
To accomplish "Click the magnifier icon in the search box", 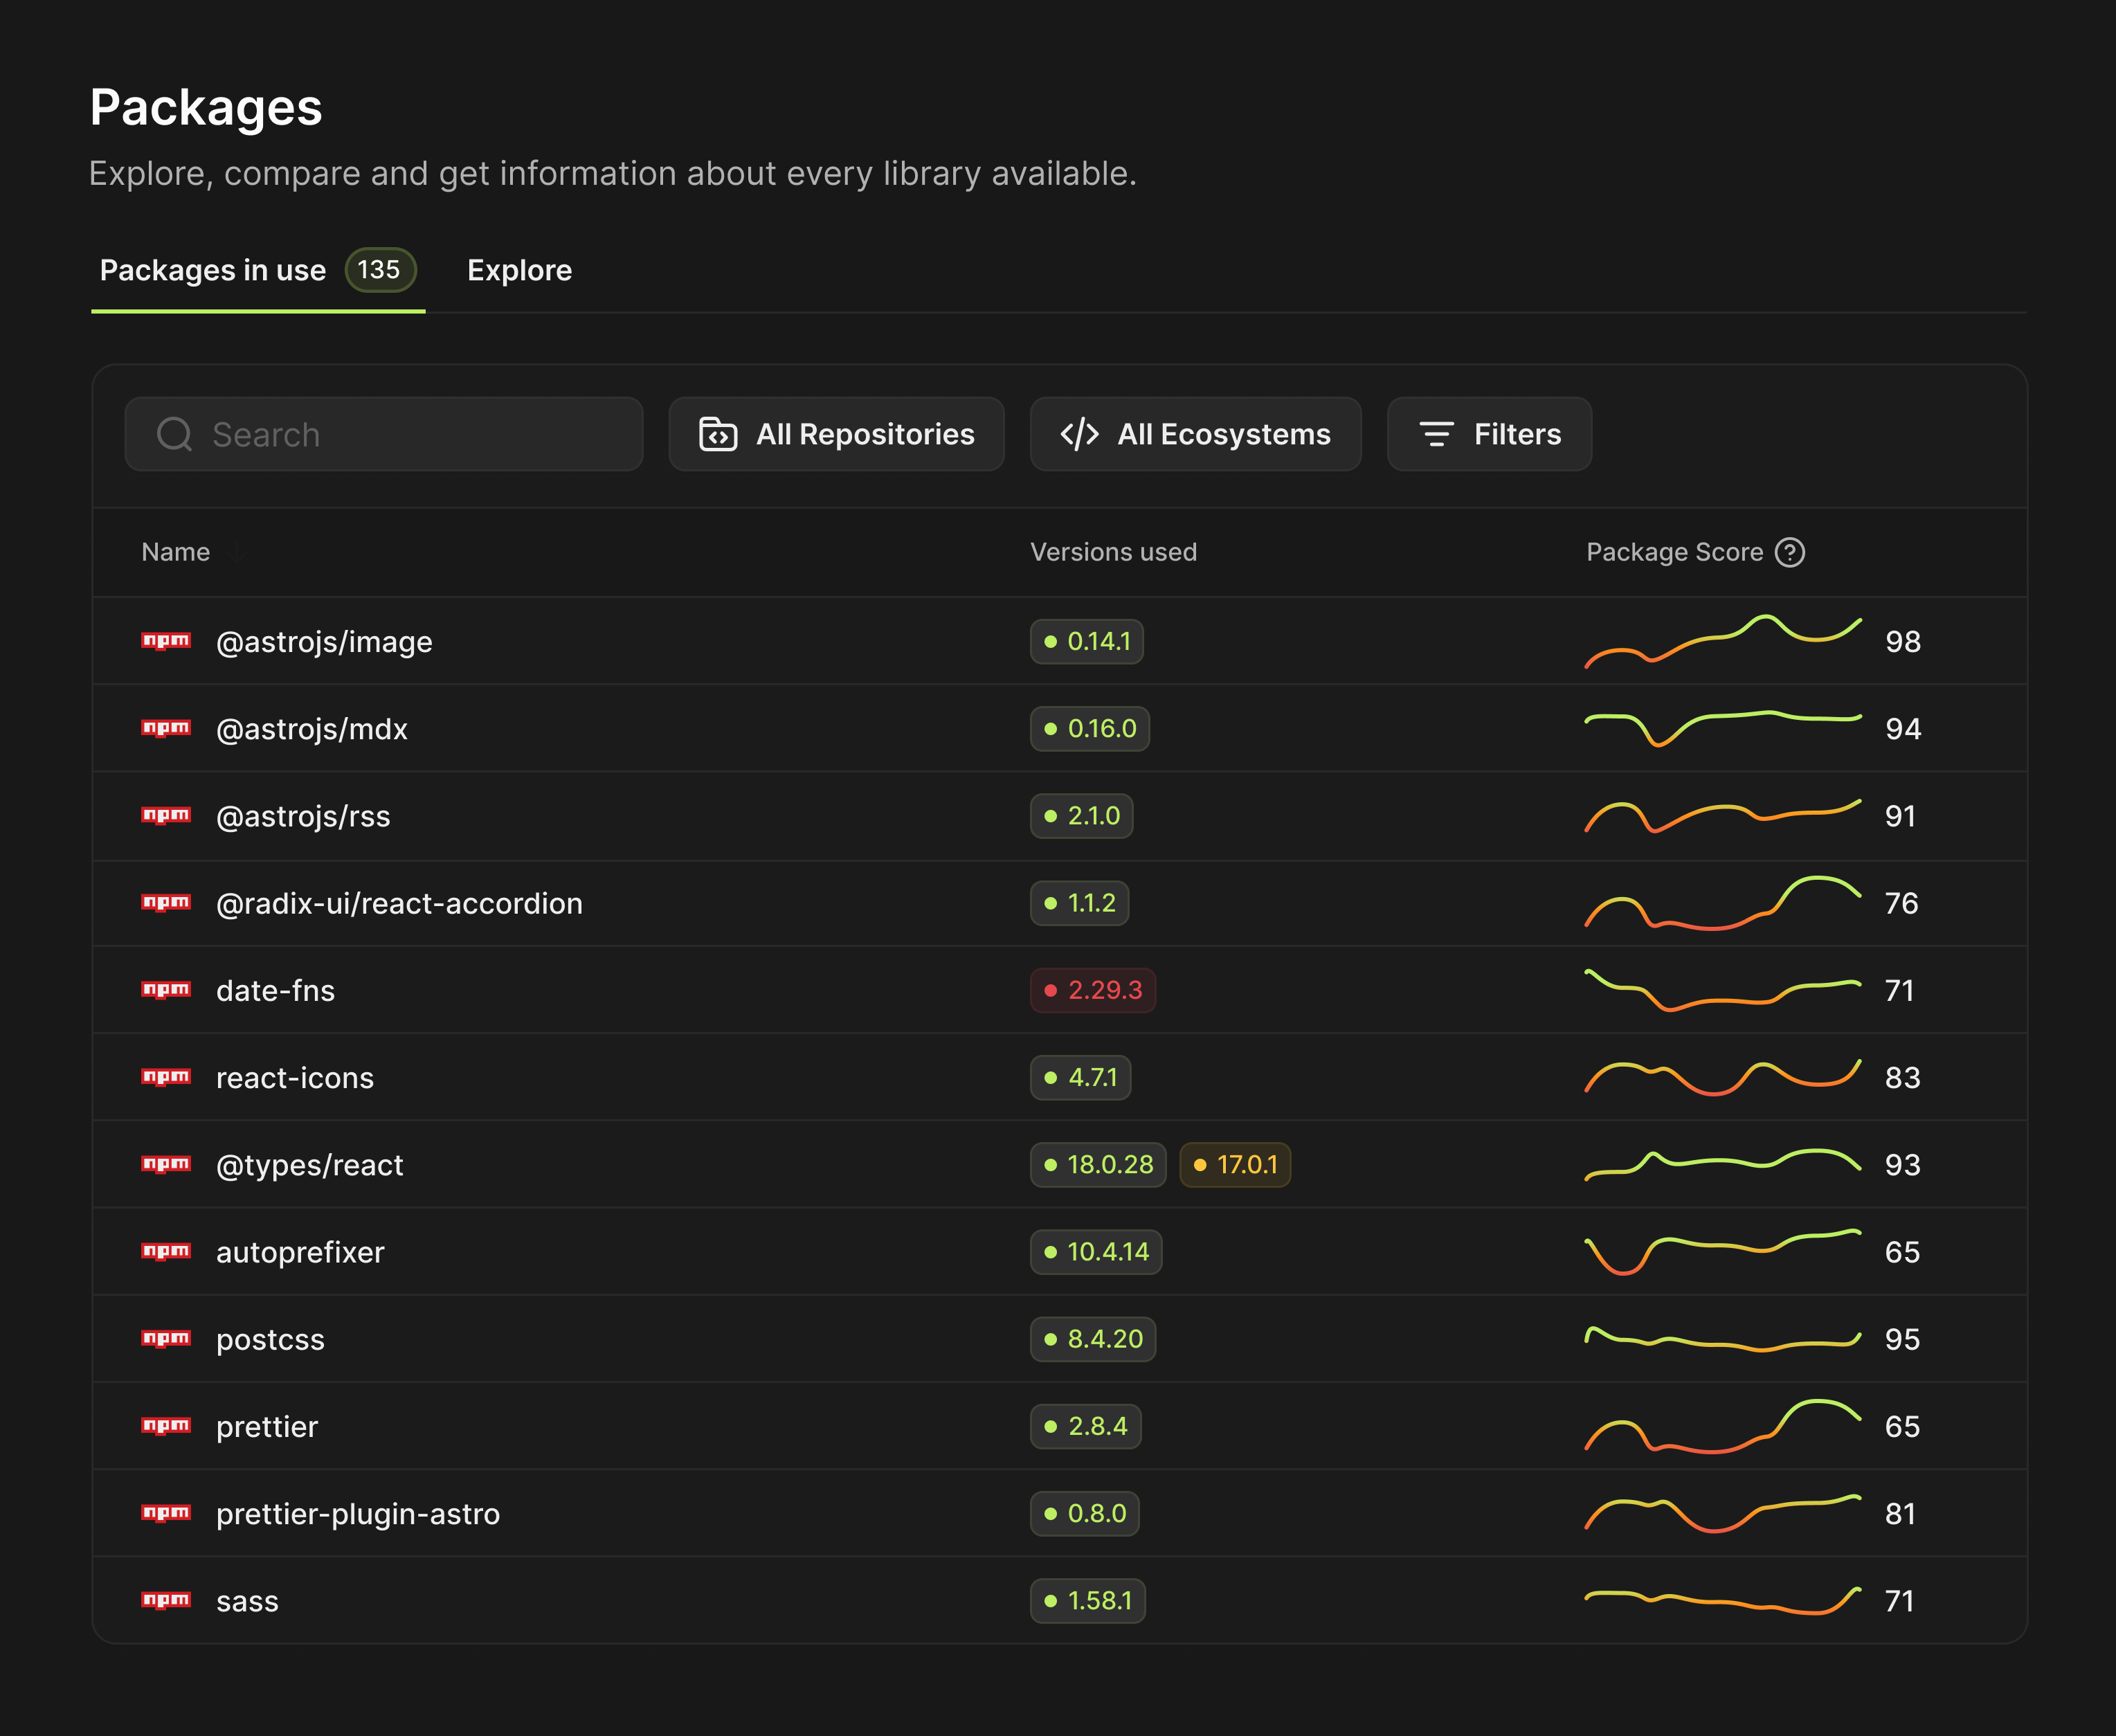I will coord(174,434).
